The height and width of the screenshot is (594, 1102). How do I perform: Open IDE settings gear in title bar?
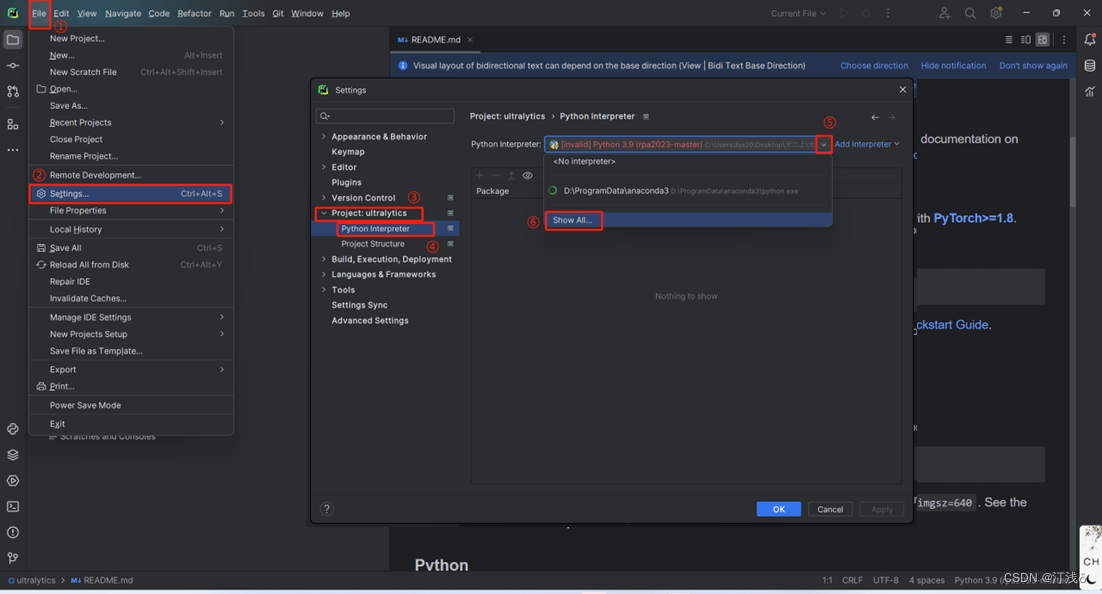[x=996, y=13]
